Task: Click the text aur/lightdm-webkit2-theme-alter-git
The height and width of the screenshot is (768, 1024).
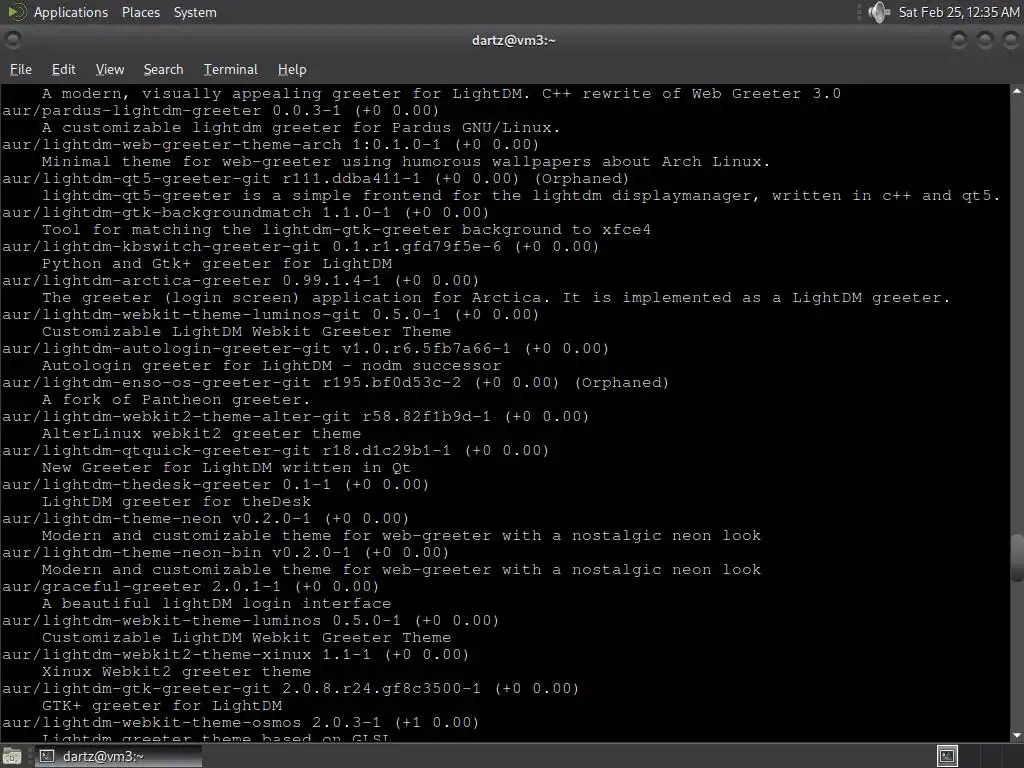Action: [176, 416]
